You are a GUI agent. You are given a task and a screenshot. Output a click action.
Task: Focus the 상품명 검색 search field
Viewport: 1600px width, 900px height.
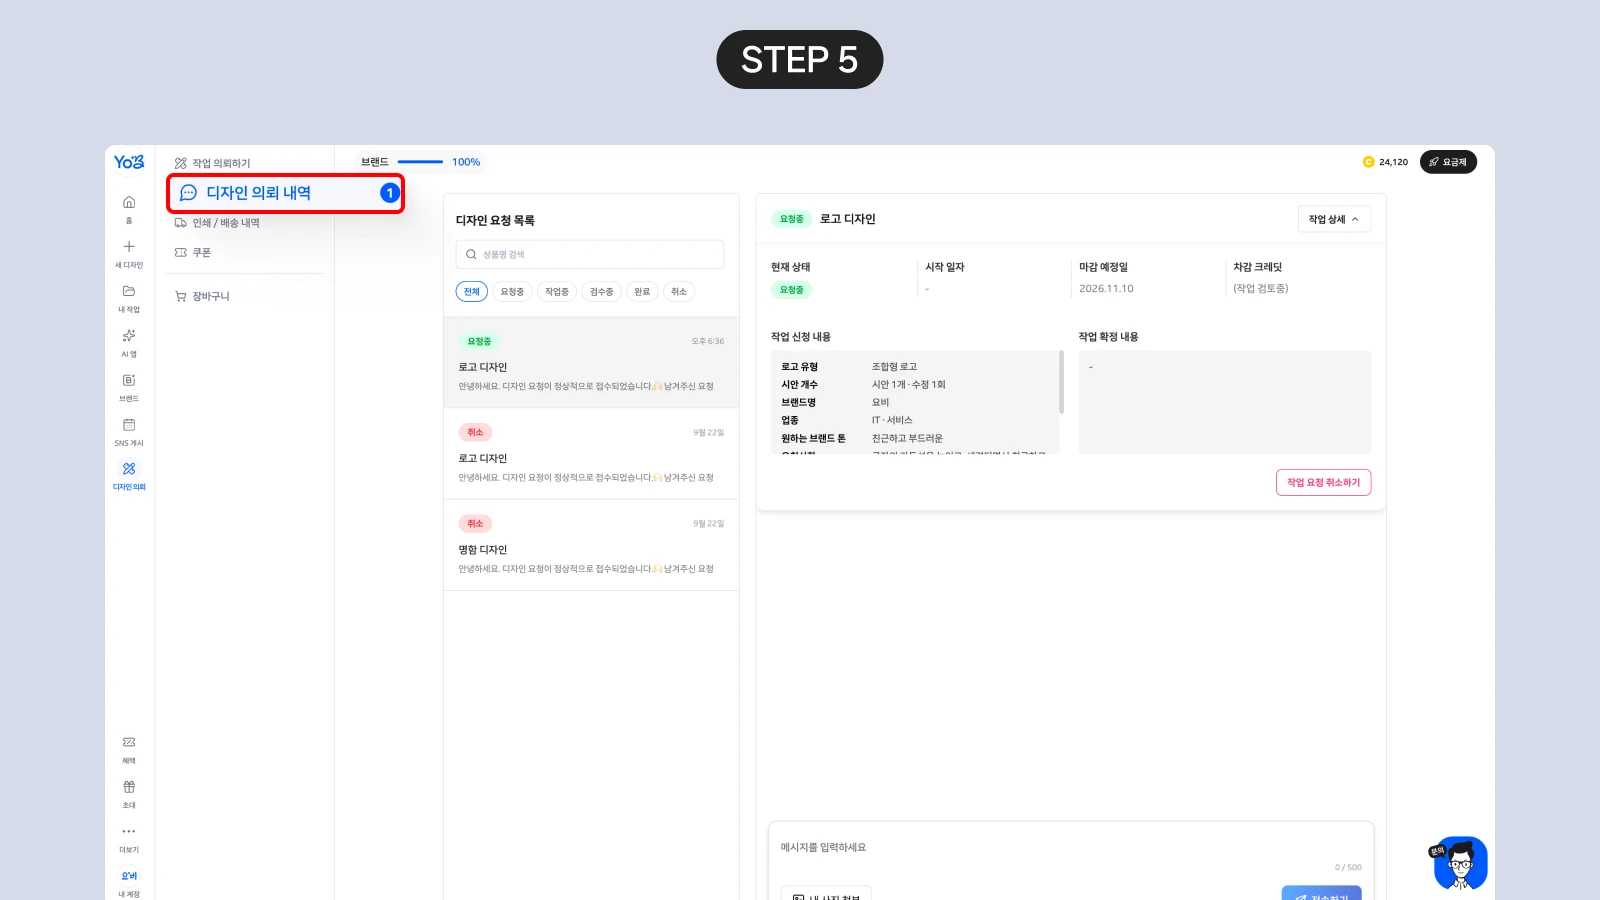tap(590, 254)
